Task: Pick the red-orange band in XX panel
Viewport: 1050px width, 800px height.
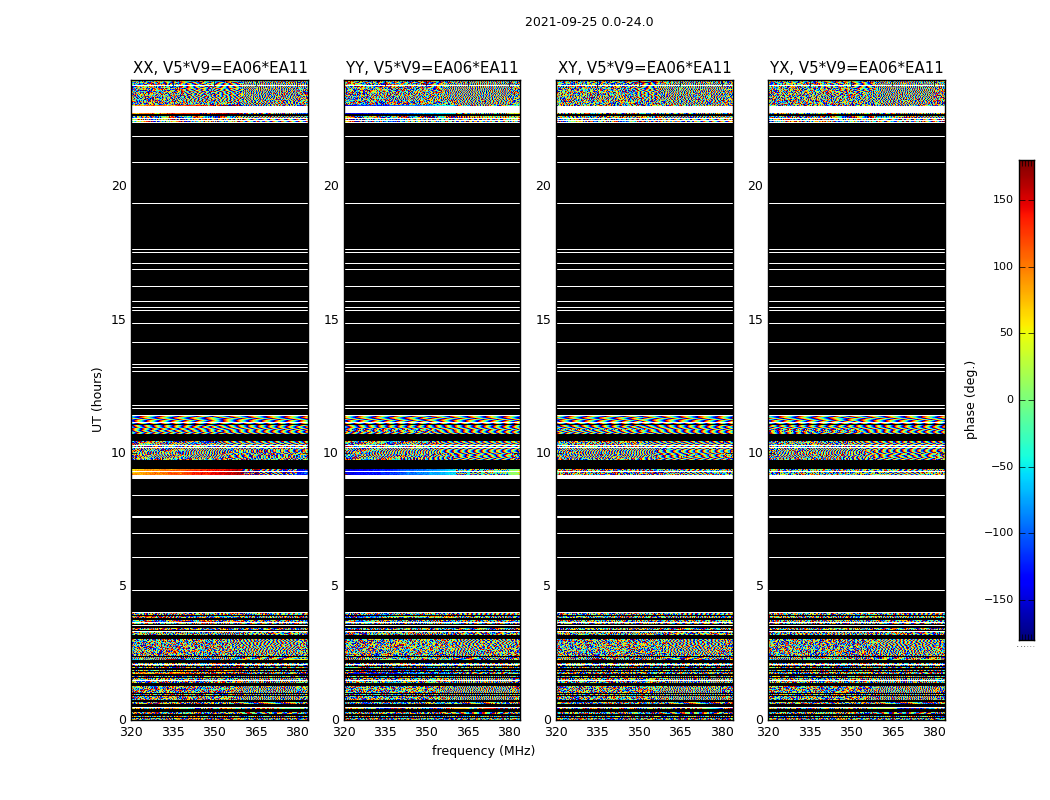Action: (190, 471)
